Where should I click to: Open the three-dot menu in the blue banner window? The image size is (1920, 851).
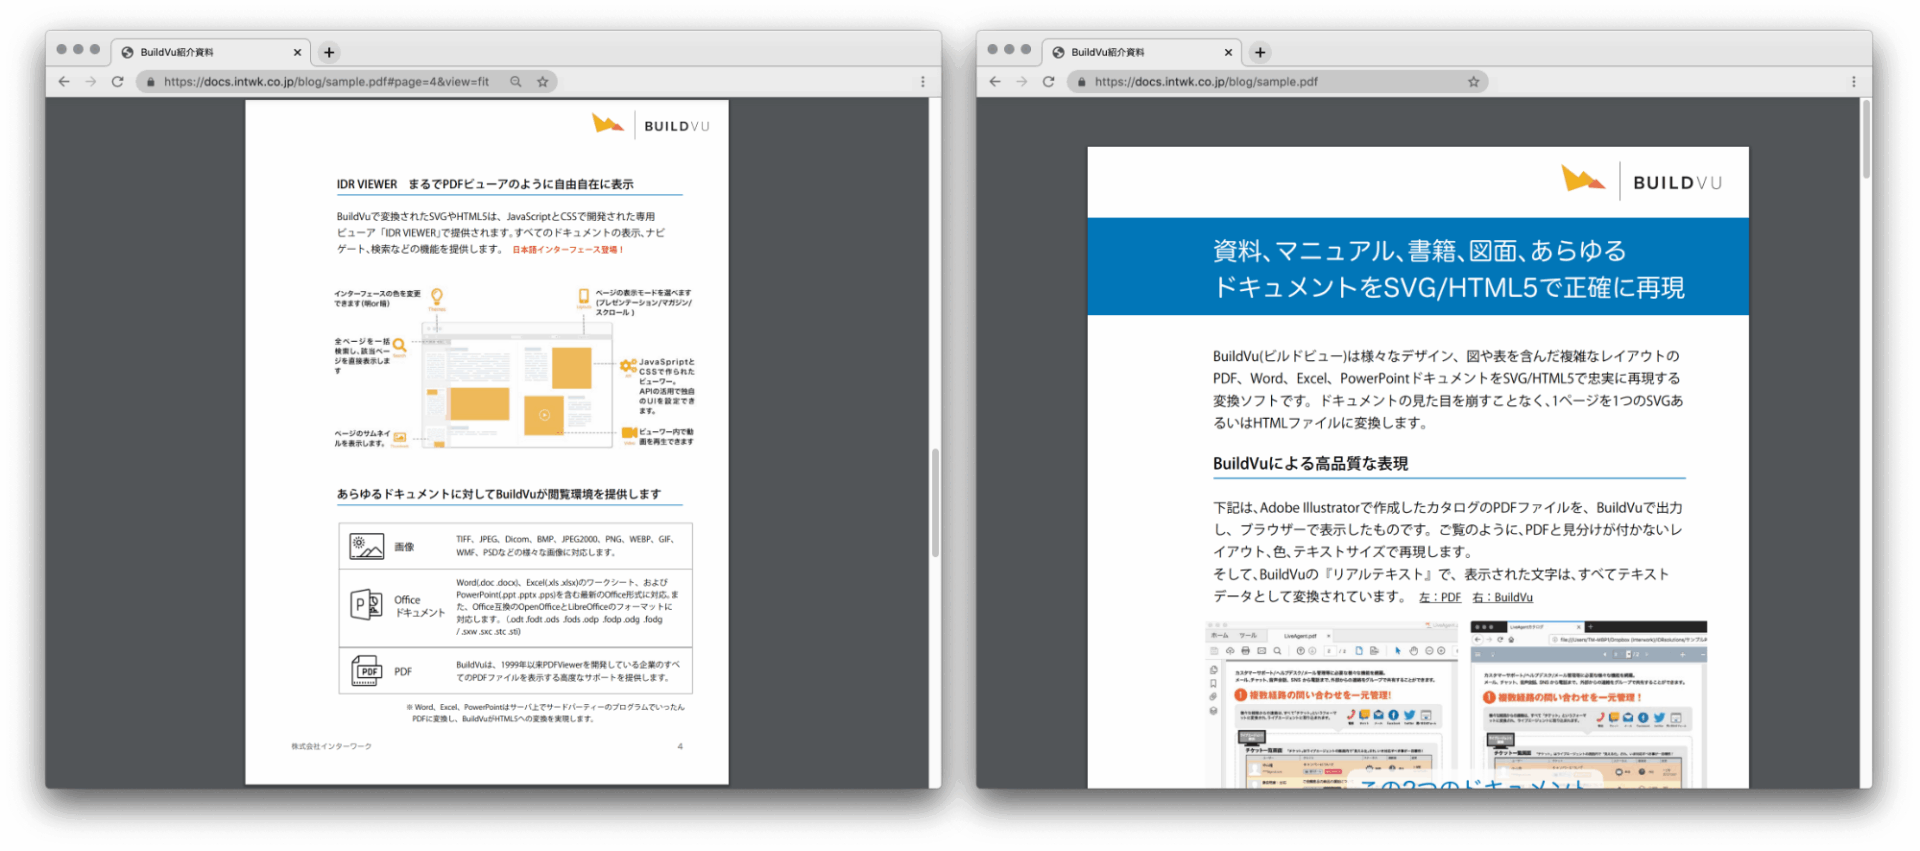pos(1853,82)
